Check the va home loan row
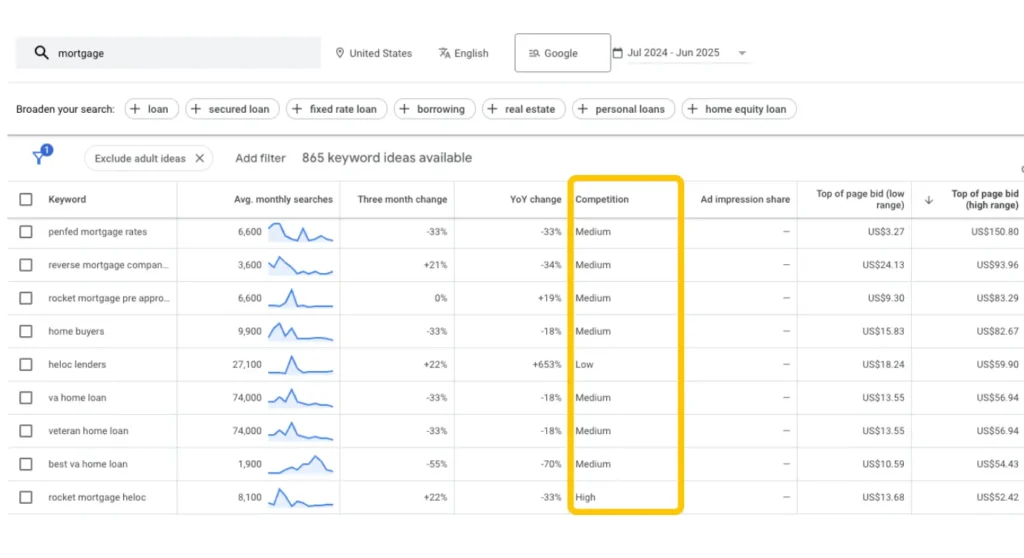This screenshot has width=1024, height=558. [x=25, y=397]
